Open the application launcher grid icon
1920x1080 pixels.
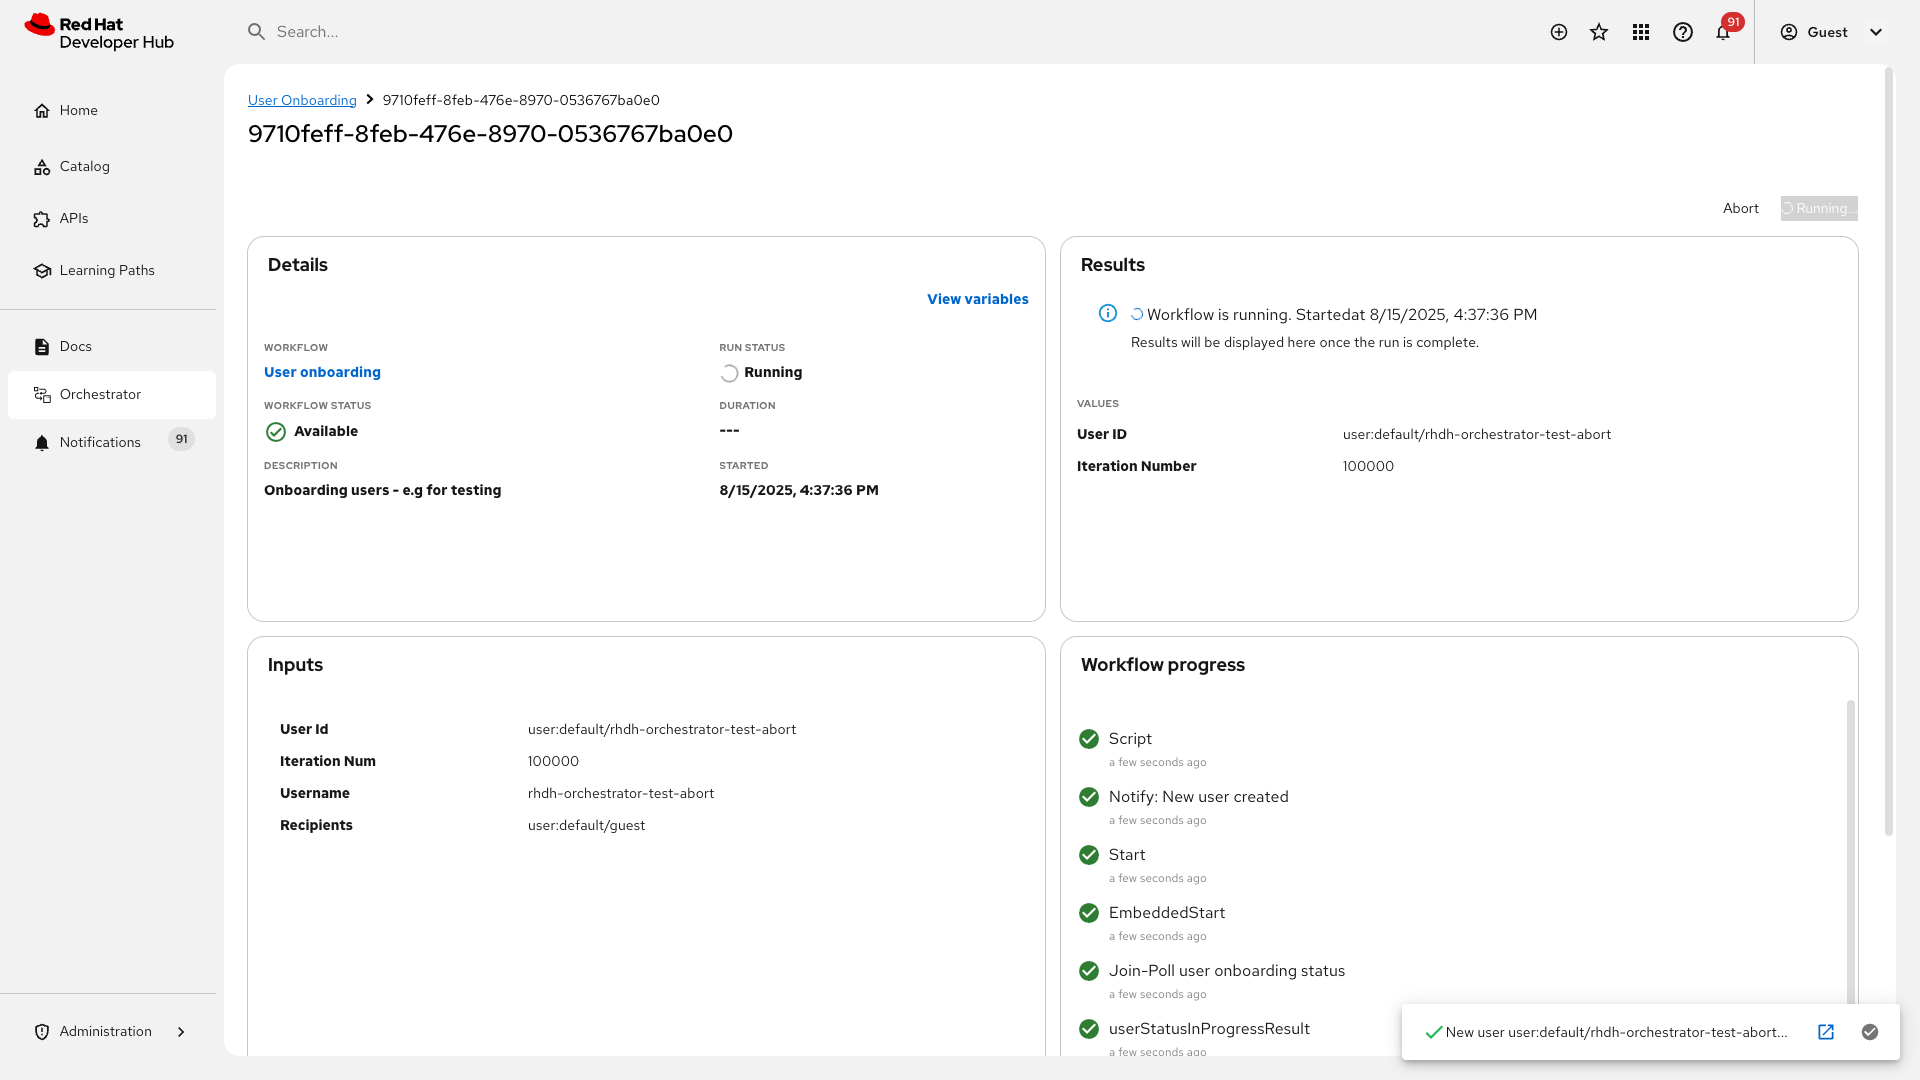point(1641,32)
